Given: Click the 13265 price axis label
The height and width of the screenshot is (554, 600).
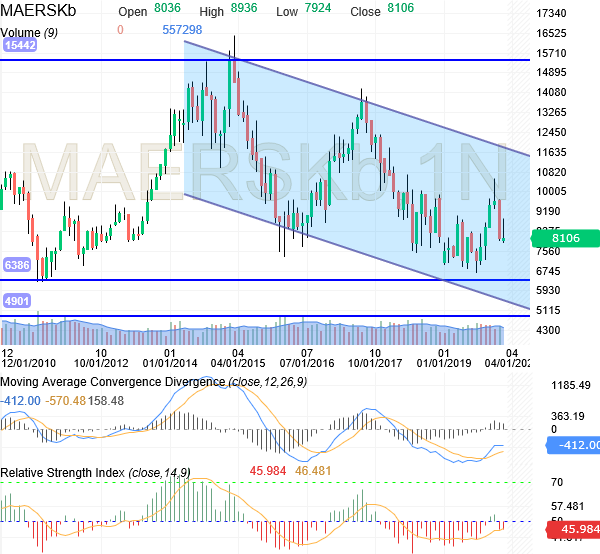Looking at the screenshot, I should point(551,112).
